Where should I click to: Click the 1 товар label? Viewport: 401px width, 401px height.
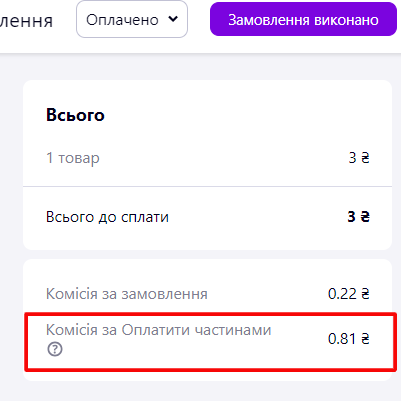[73, 158]
